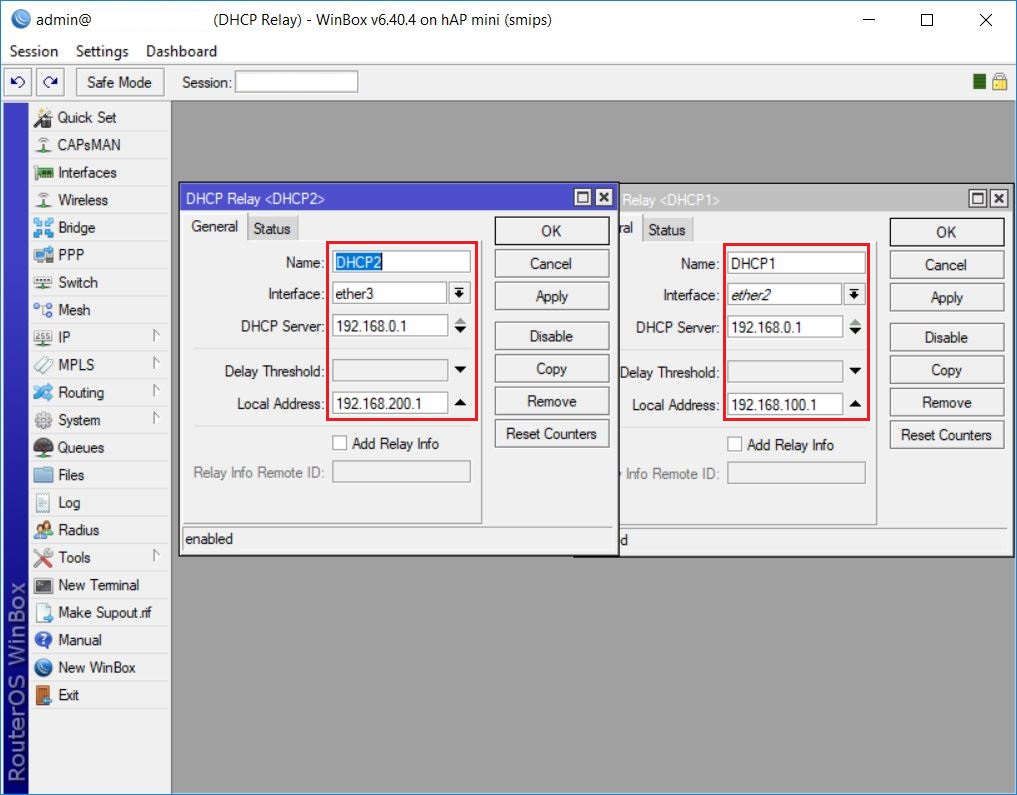Screen dimensions: 1017x795
Task: Click Remove in DHCP1 relay window
Action: pyautogui.click(x=946, y=403)
